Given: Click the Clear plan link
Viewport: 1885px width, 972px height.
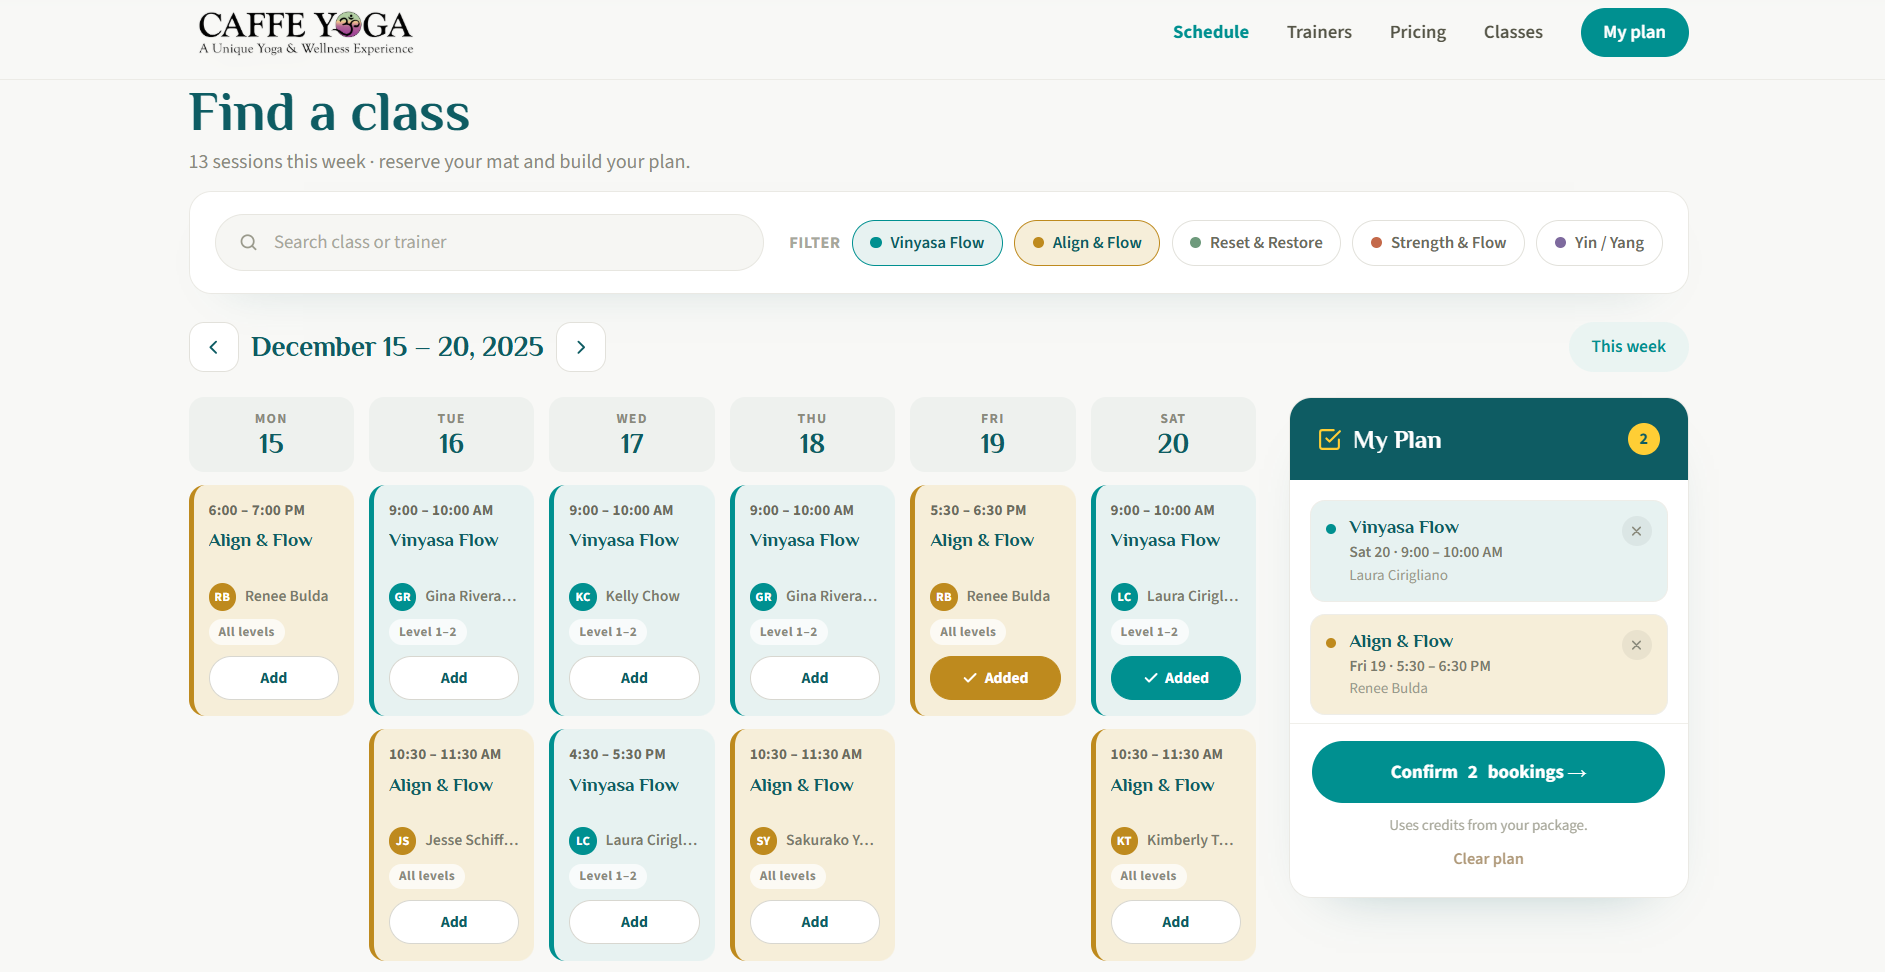Looking at the screenshot, I should pyautogui.click(x=1488, y=859).
